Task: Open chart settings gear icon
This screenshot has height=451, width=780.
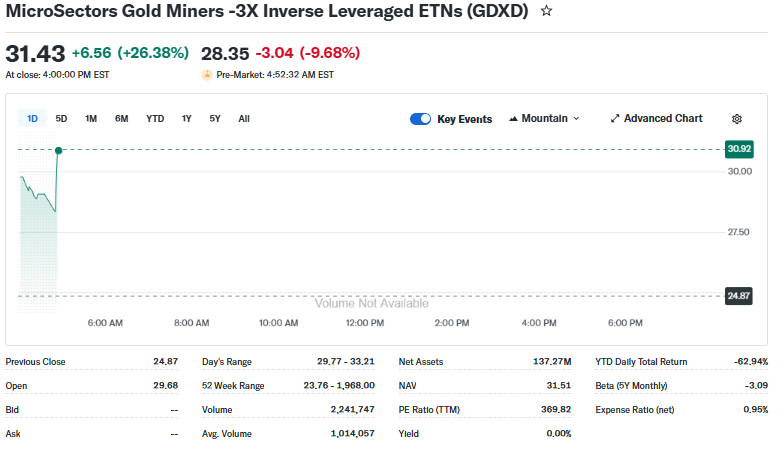Action: pyautogui.click(x=737, y=119)
